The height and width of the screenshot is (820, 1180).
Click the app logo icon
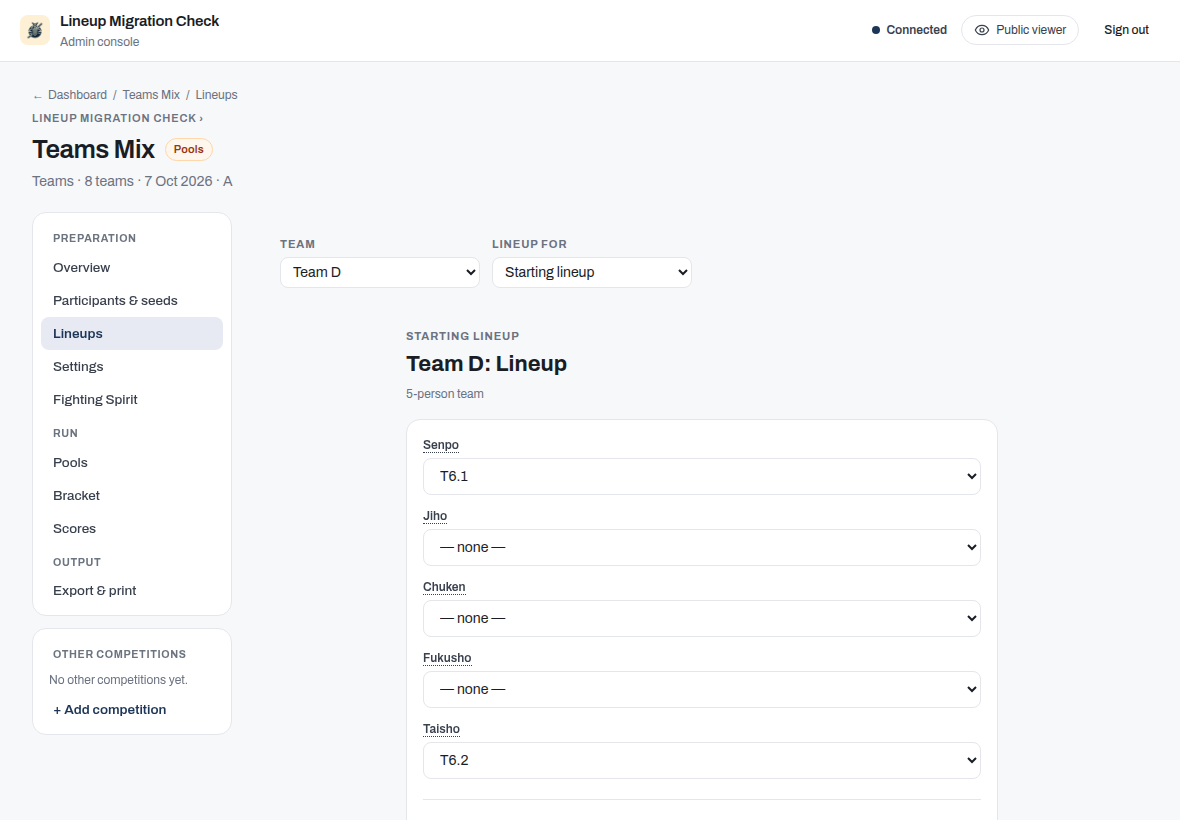tap(35, 30)
